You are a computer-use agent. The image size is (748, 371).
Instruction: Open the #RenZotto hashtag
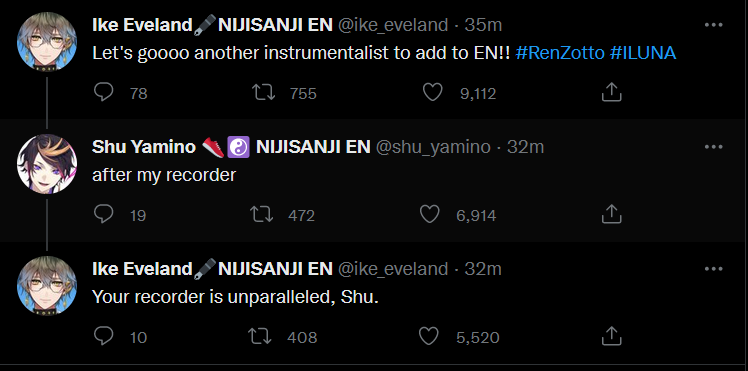coord(560,53)
